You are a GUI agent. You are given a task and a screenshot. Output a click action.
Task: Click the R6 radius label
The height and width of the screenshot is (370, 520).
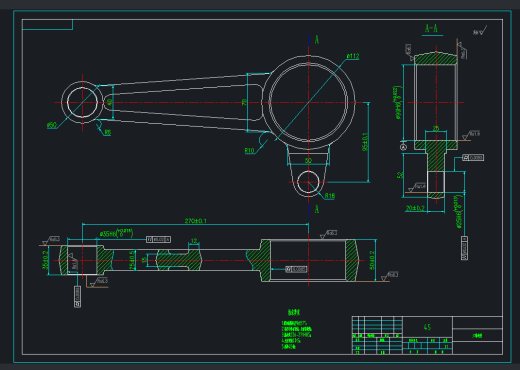click(x=108, y=132)
